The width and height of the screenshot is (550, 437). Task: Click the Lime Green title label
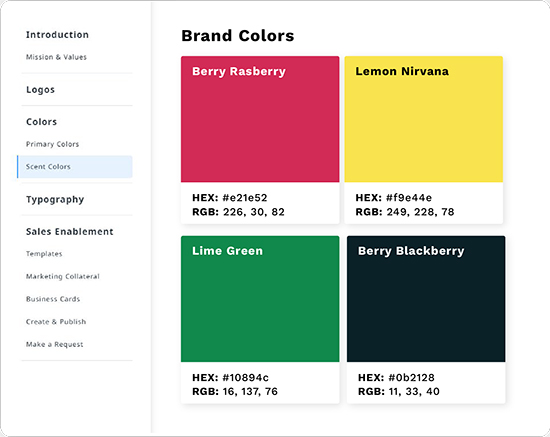227,251
